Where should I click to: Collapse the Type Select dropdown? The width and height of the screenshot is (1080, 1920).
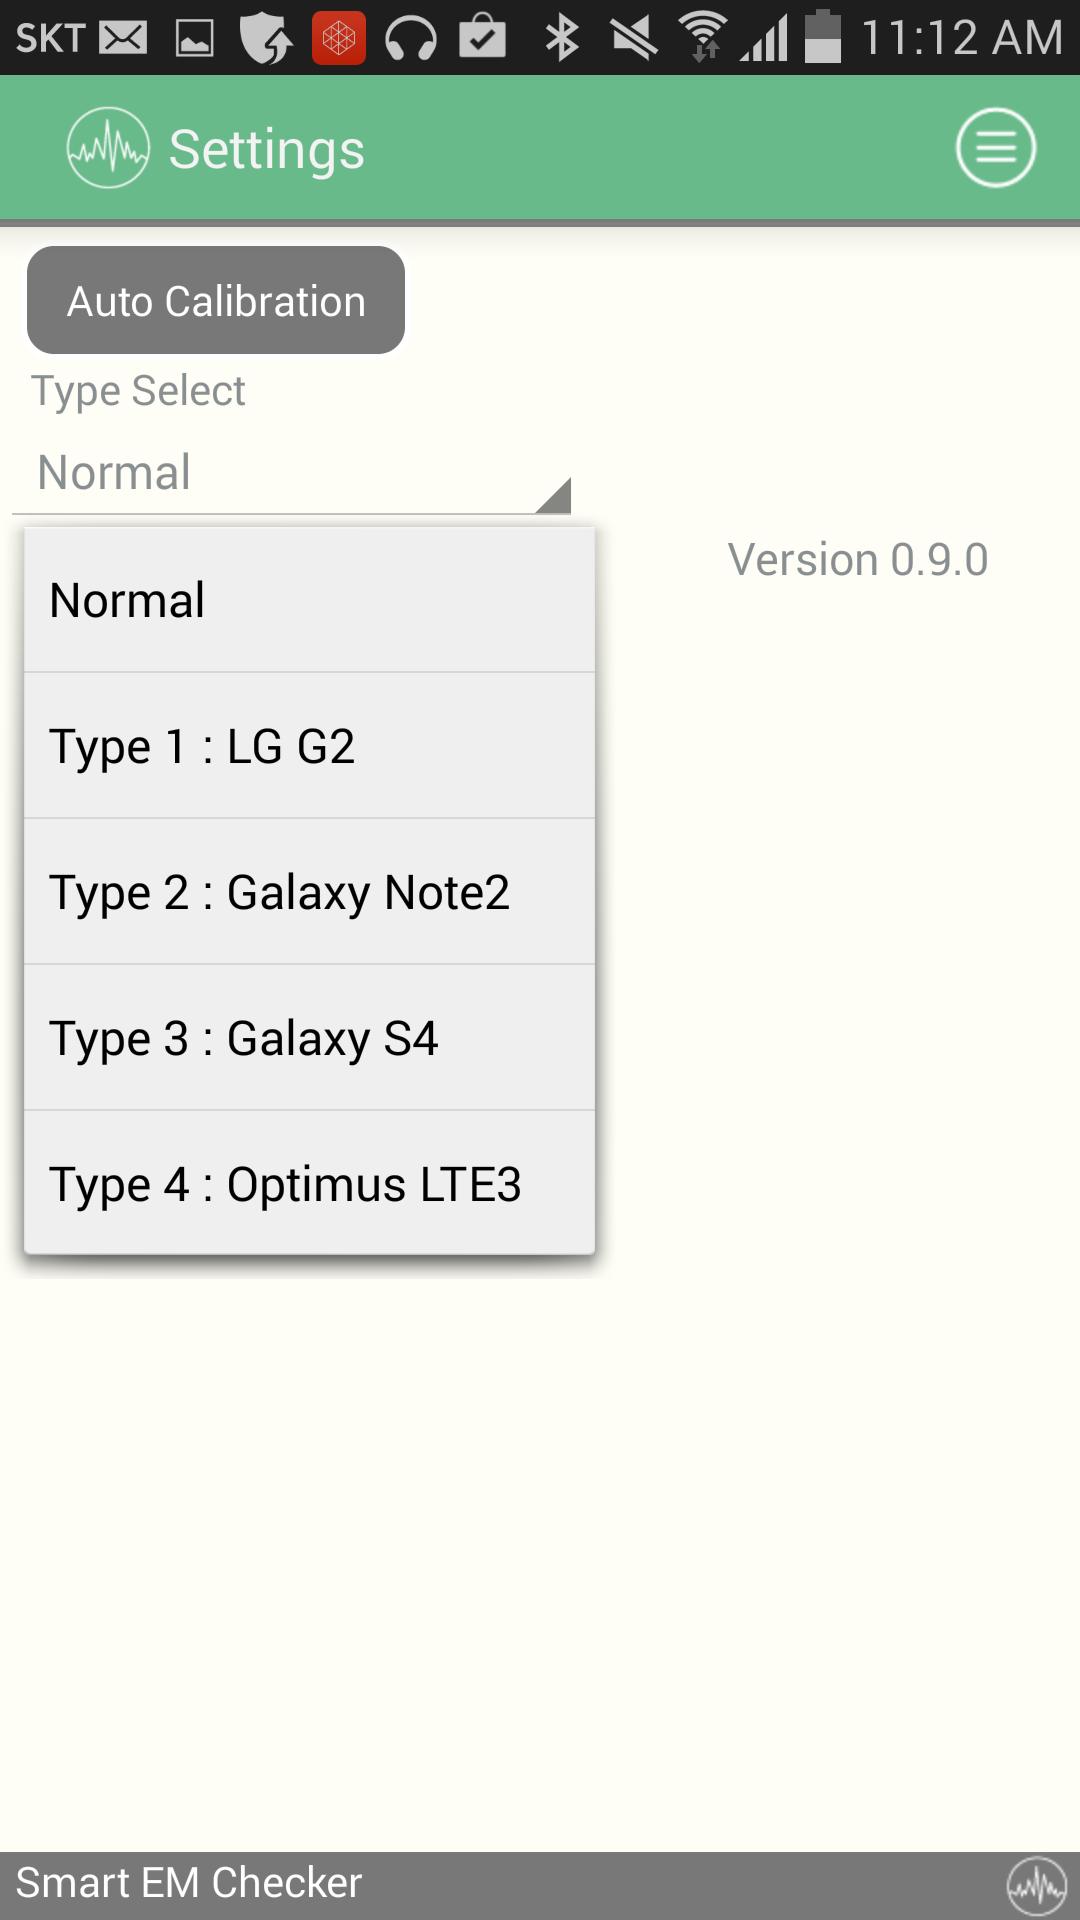(x=290, y=473)
